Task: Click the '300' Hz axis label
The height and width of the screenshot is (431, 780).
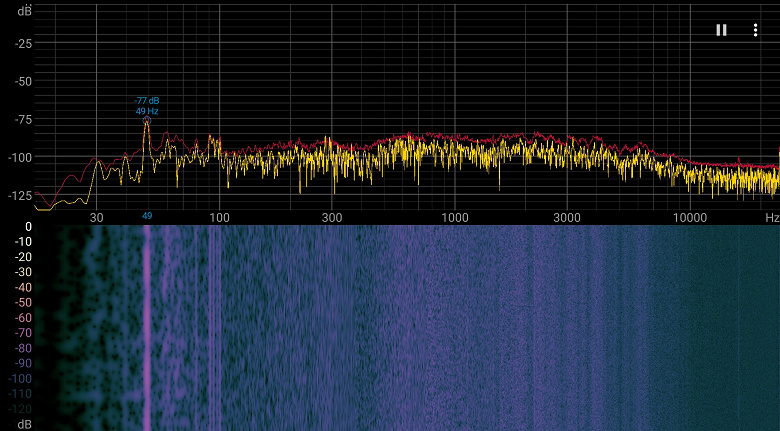Action: tap(332, 217)
